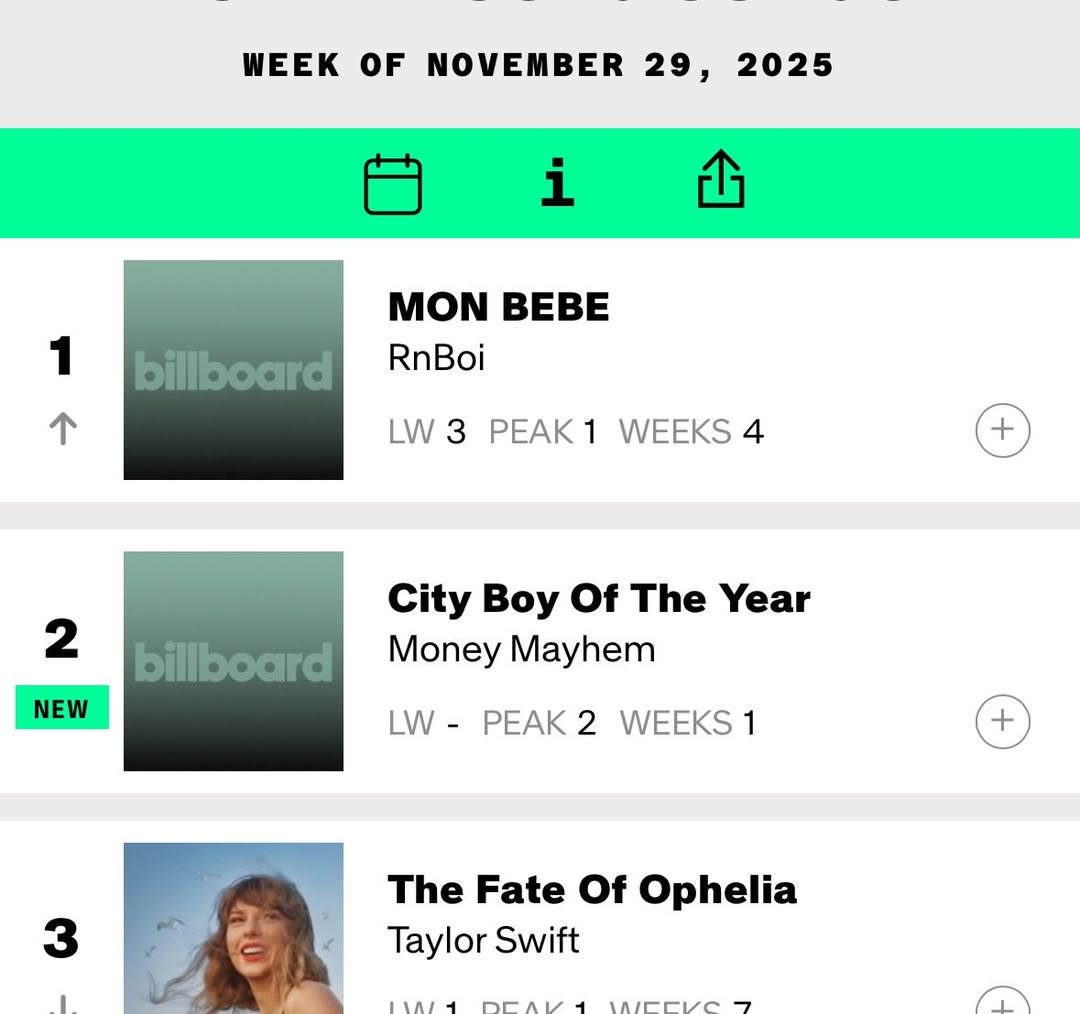Expand The Fate Of Ophelia plus icon

1002,1000
